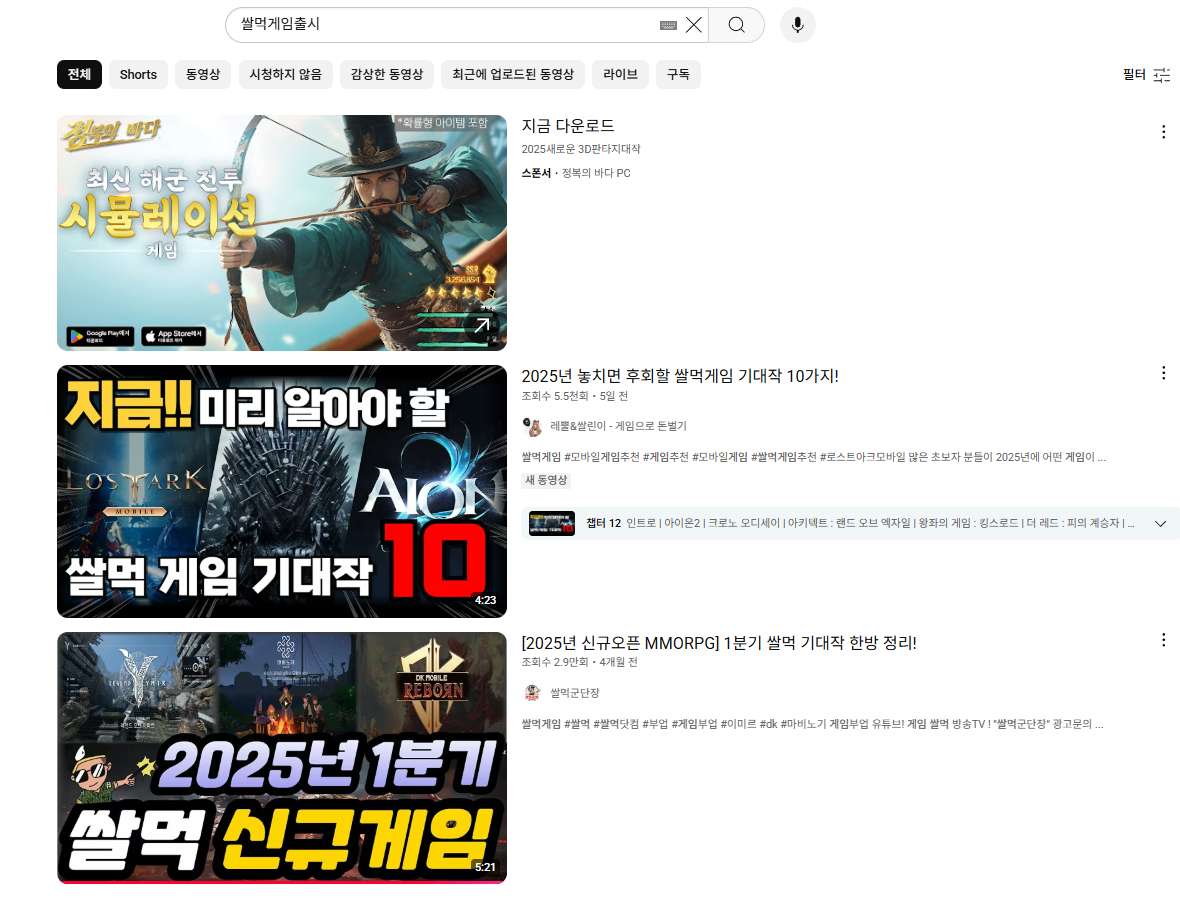1180x899 pixels.
Task: Open the 정복의 바다 ad thumbnail
Action: coord(281,232)
